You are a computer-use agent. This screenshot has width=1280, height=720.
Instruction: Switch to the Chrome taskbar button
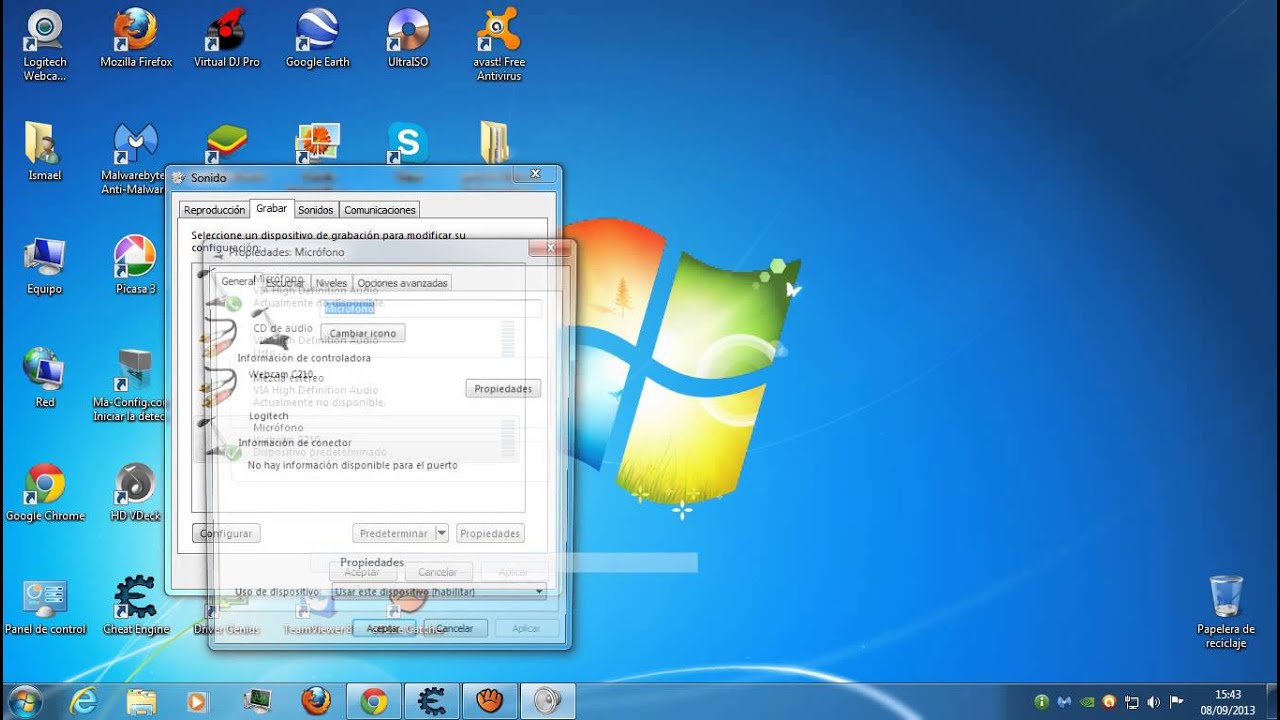(x=374, y=702)
